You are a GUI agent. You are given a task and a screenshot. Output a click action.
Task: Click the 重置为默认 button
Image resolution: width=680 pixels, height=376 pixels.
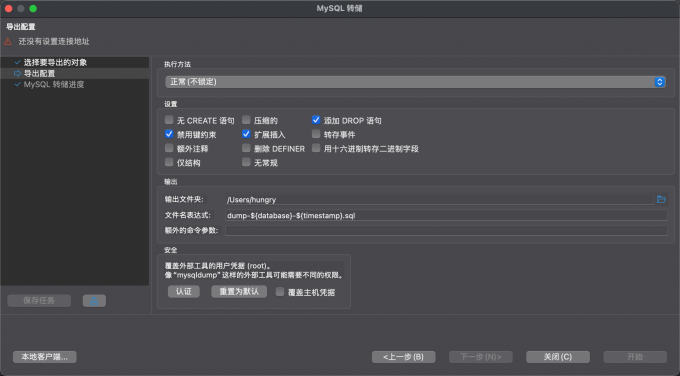[x=239, y=291]
